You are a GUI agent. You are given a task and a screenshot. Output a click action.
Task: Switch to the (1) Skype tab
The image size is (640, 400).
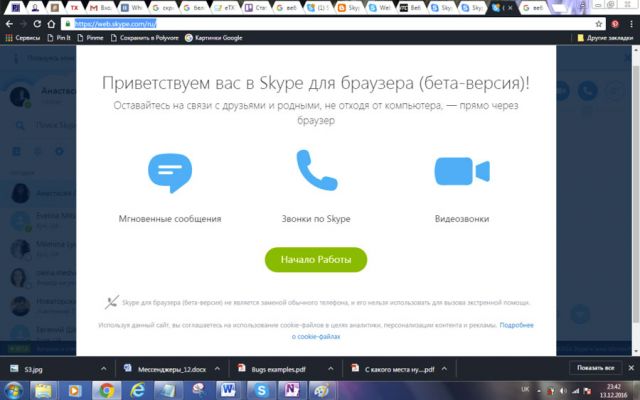pos(317,8)
